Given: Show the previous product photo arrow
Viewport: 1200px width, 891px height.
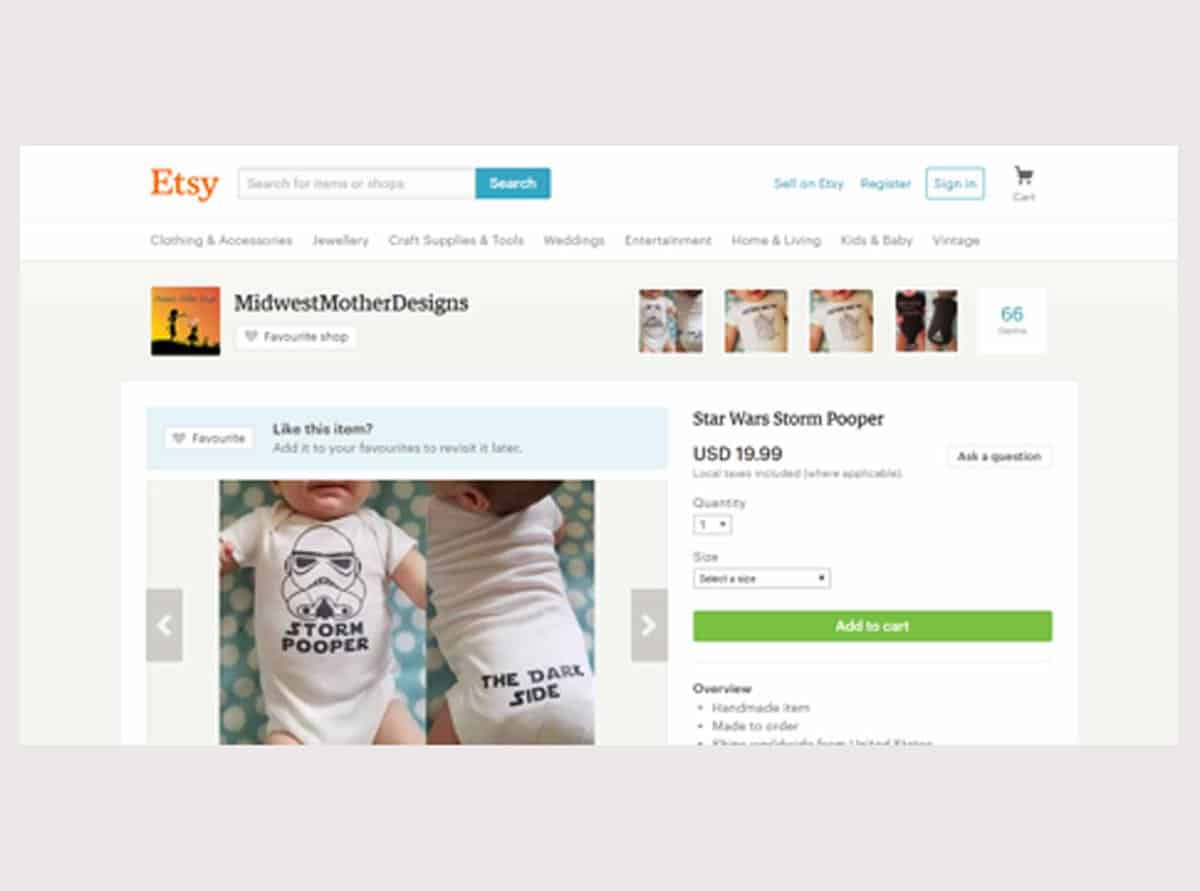Looking at the screenshot, I should (x=164, y=625).
